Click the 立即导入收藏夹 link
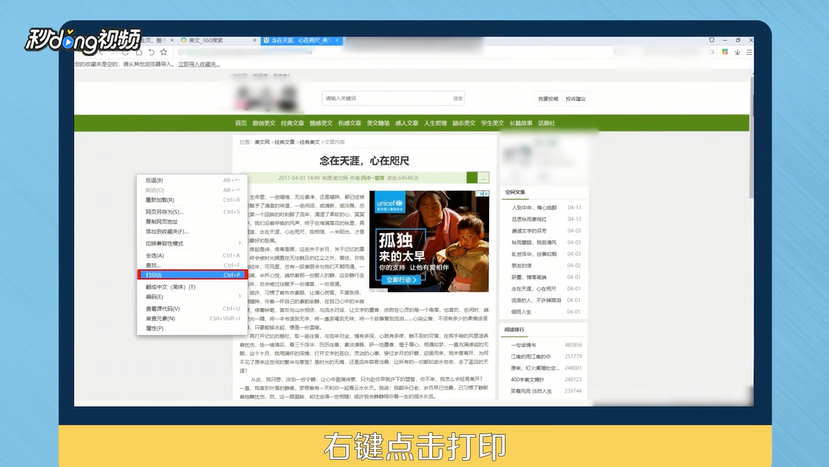The image size is (829, 467). 199,64
